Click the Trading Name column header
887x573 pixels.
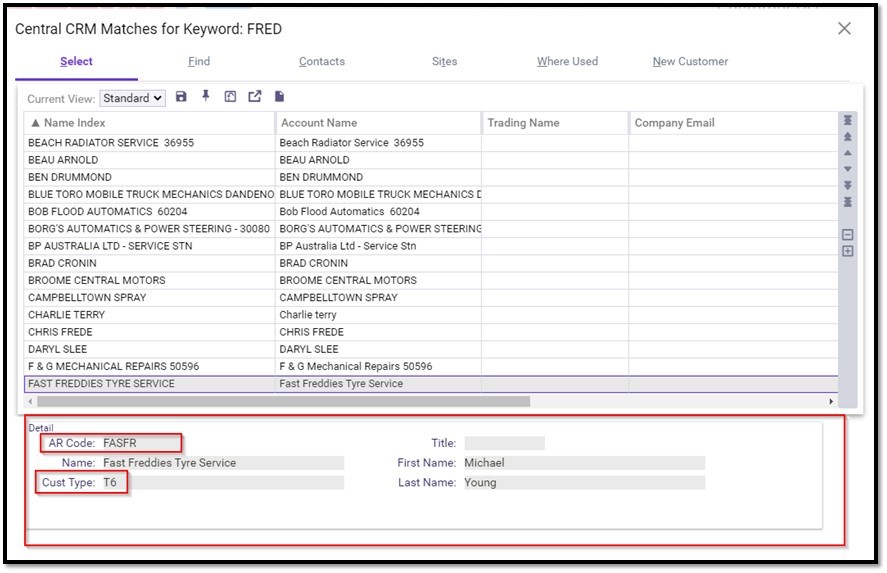point(555,123)
